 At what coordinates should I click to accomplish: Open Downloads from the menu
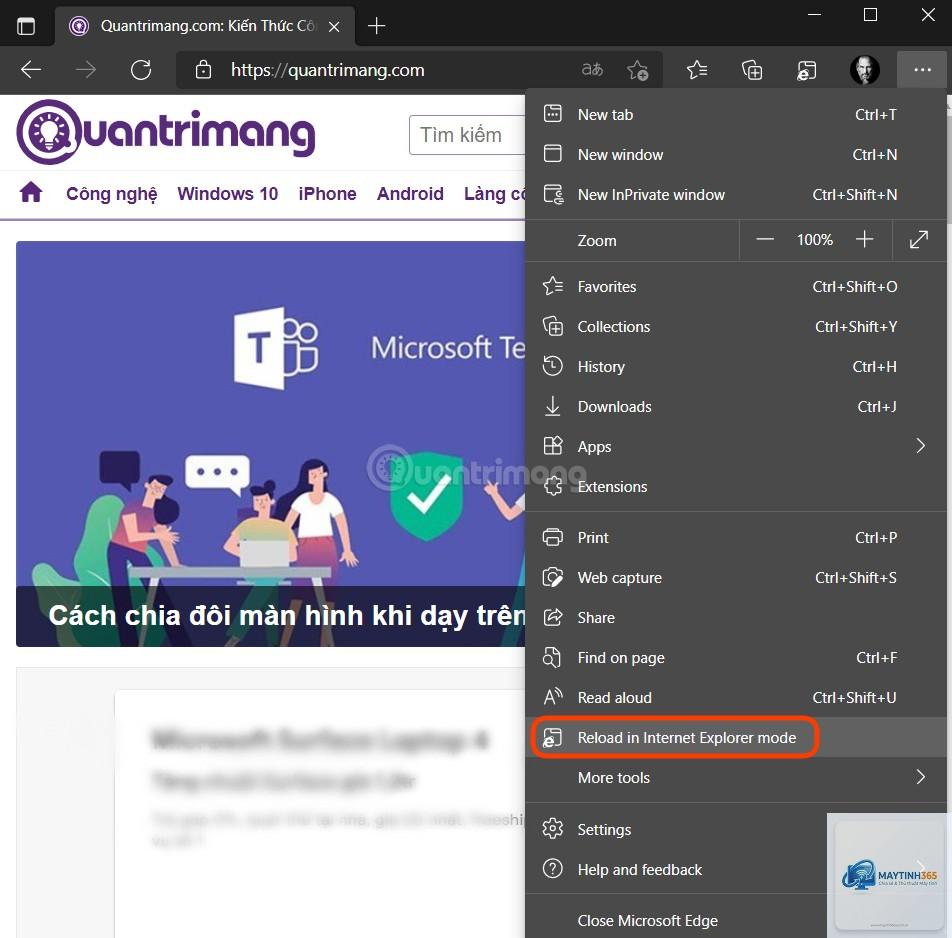(735, 407)
